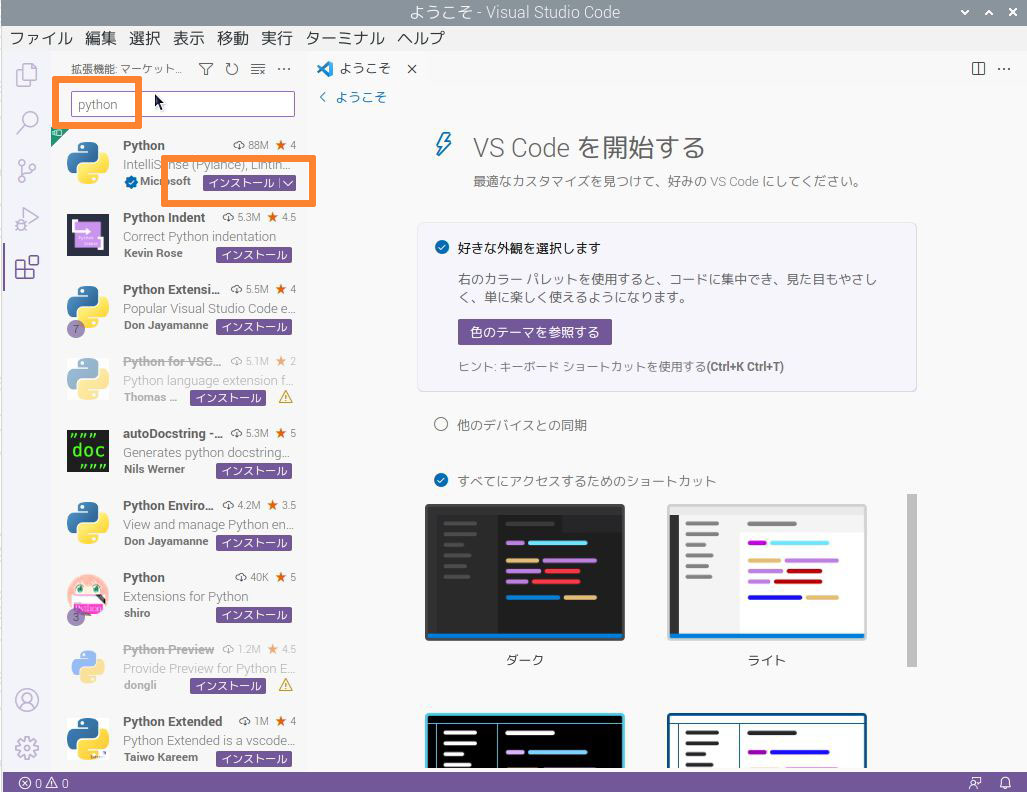This screenshot has height=792, width=1027.
Task: Refresh the extensions list
Action: click(x=232, y=68)
